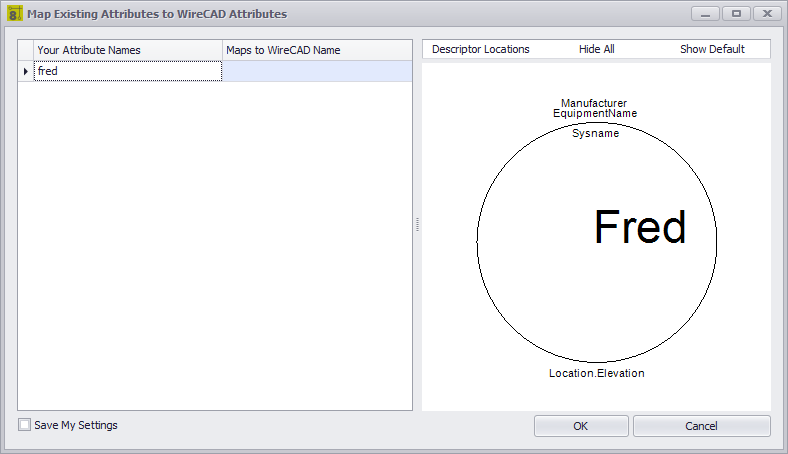Minimize the Map Existing Attributes window
This screenshot has height=454, width=788.
tap(706, 14)
